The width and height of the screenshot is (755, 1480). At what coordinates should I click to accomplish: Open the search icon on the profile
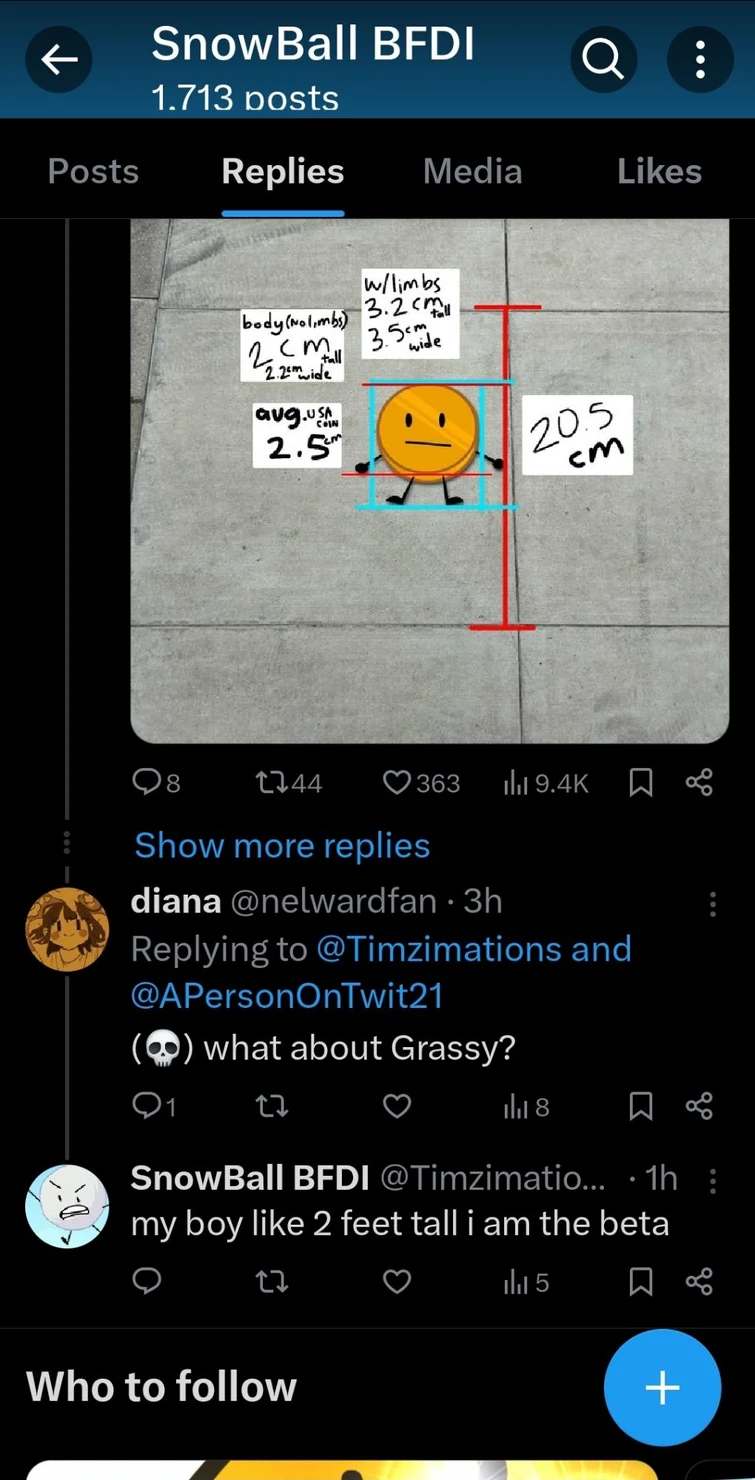pyautogui.click(x=603, y=59)
